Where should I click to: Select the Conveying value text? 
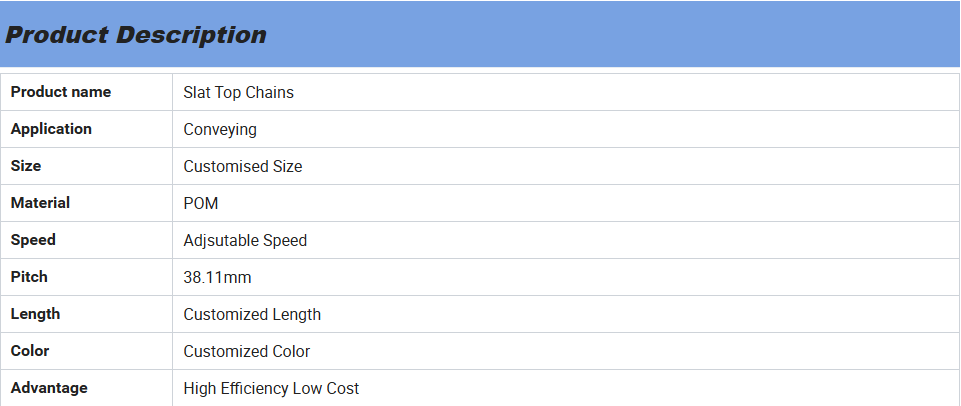220,129
